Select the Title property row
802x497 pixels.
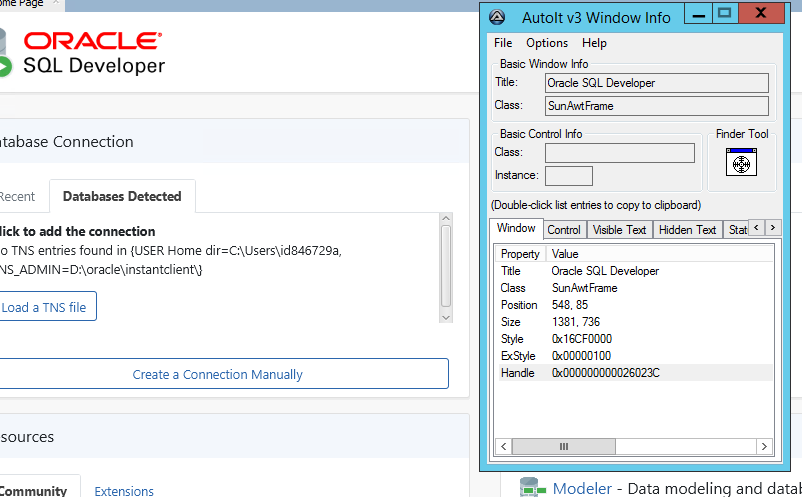click(634, 271)
